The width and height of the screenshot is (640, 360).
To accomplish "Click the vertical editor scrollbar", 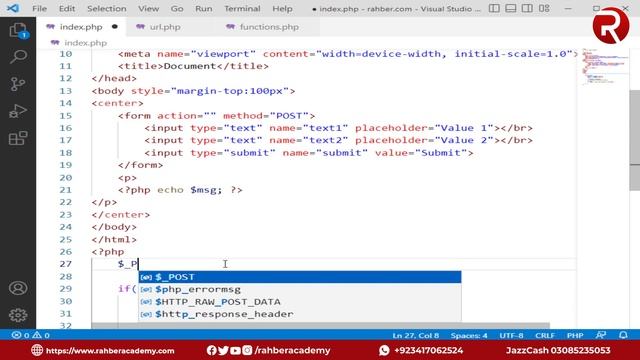I will click(635, 140).
